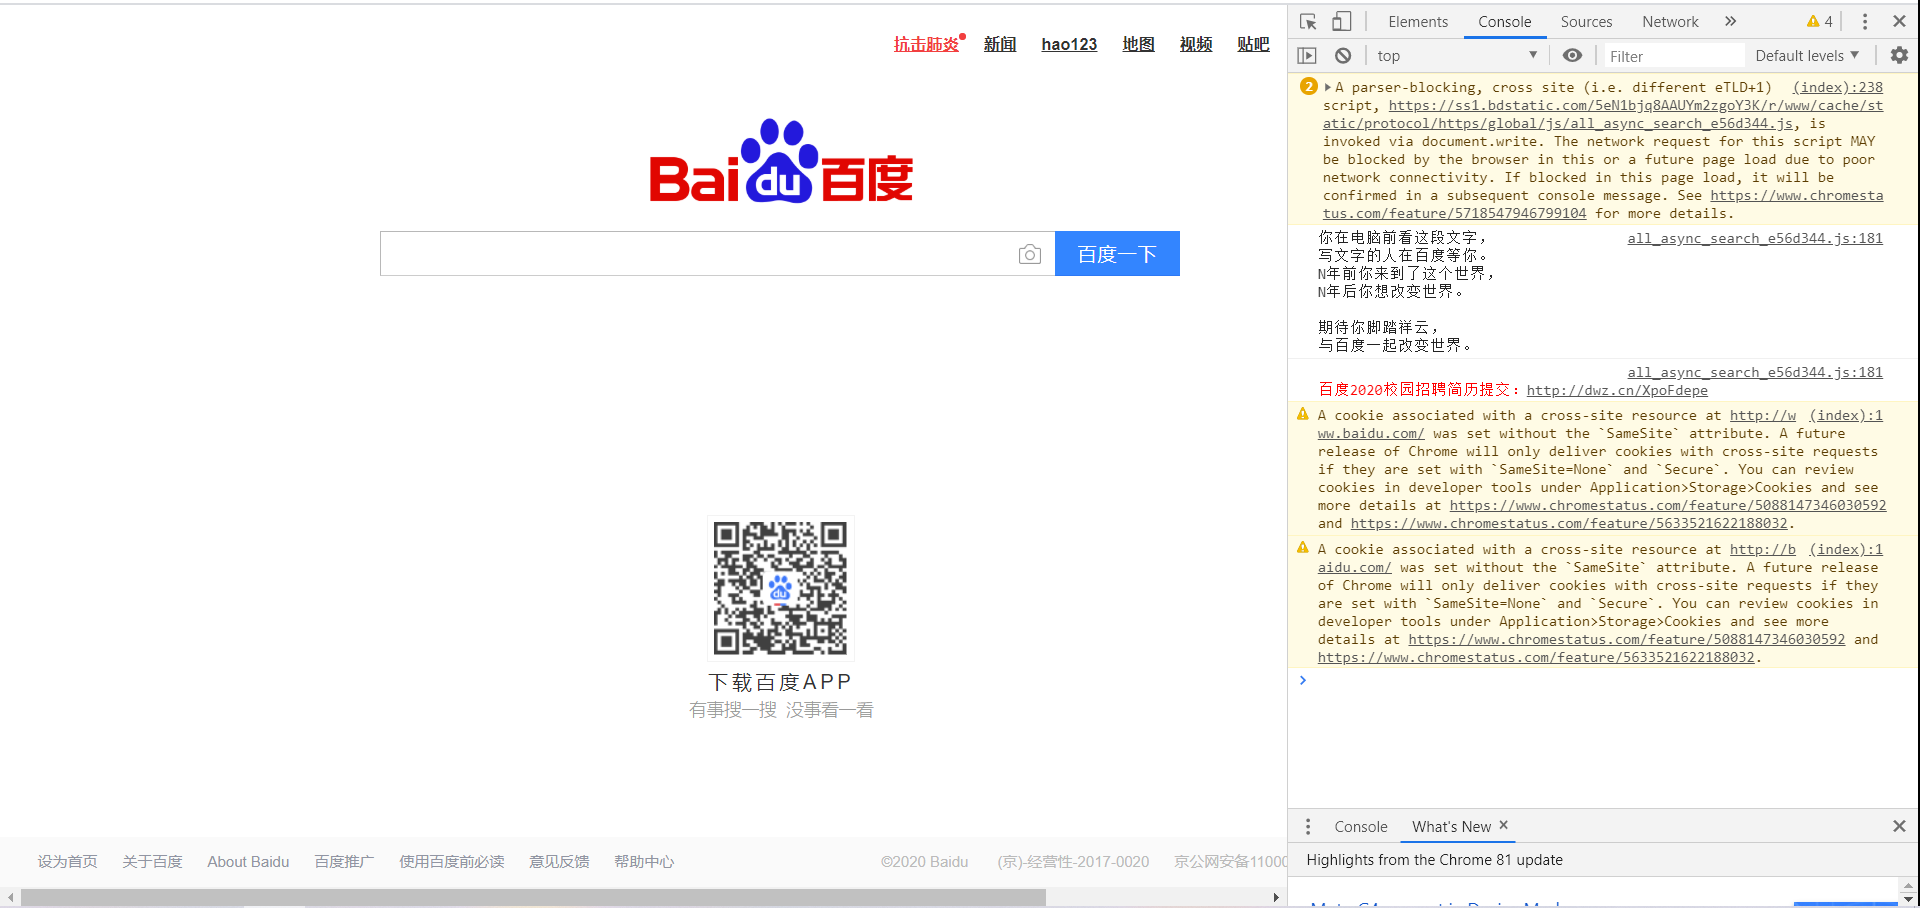Open the 'top' frame context dropdown
Image resolution: width=1920 pixels, height=908 pixels.
(x=1455, y=55)
